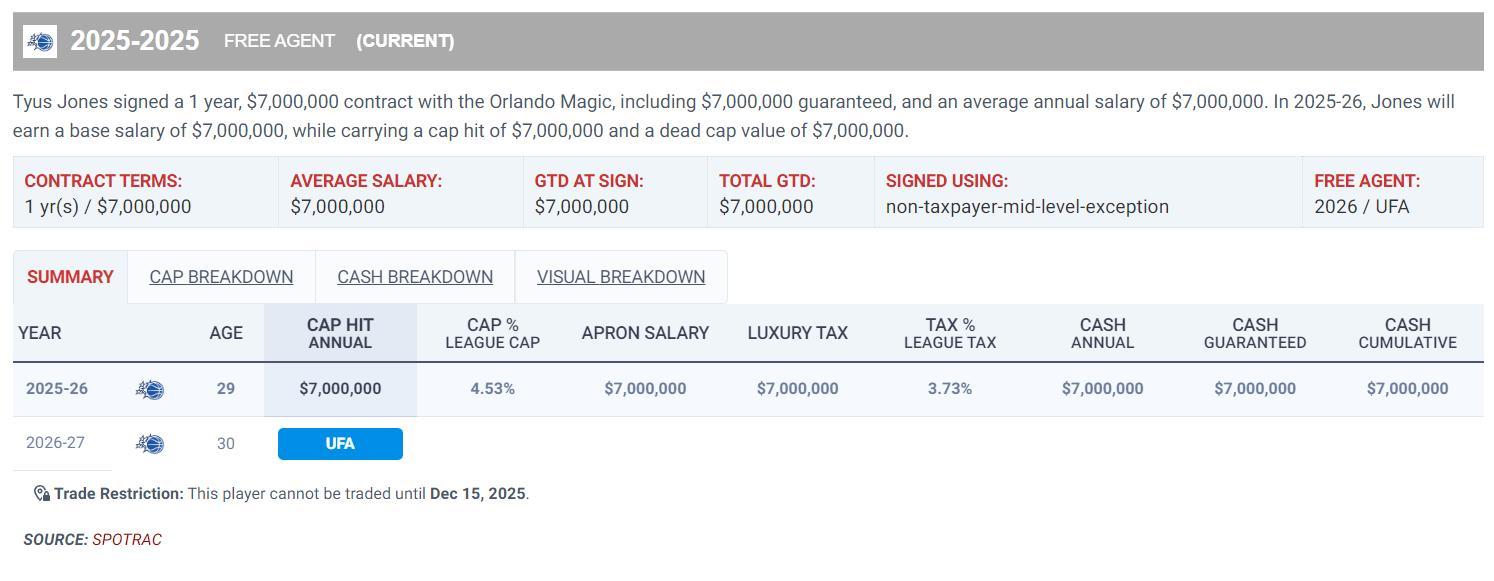Switch to the Cap Breakdown tab
Image resolution: width=1494 pixels, height=581 pixels.
click(221, 277)
